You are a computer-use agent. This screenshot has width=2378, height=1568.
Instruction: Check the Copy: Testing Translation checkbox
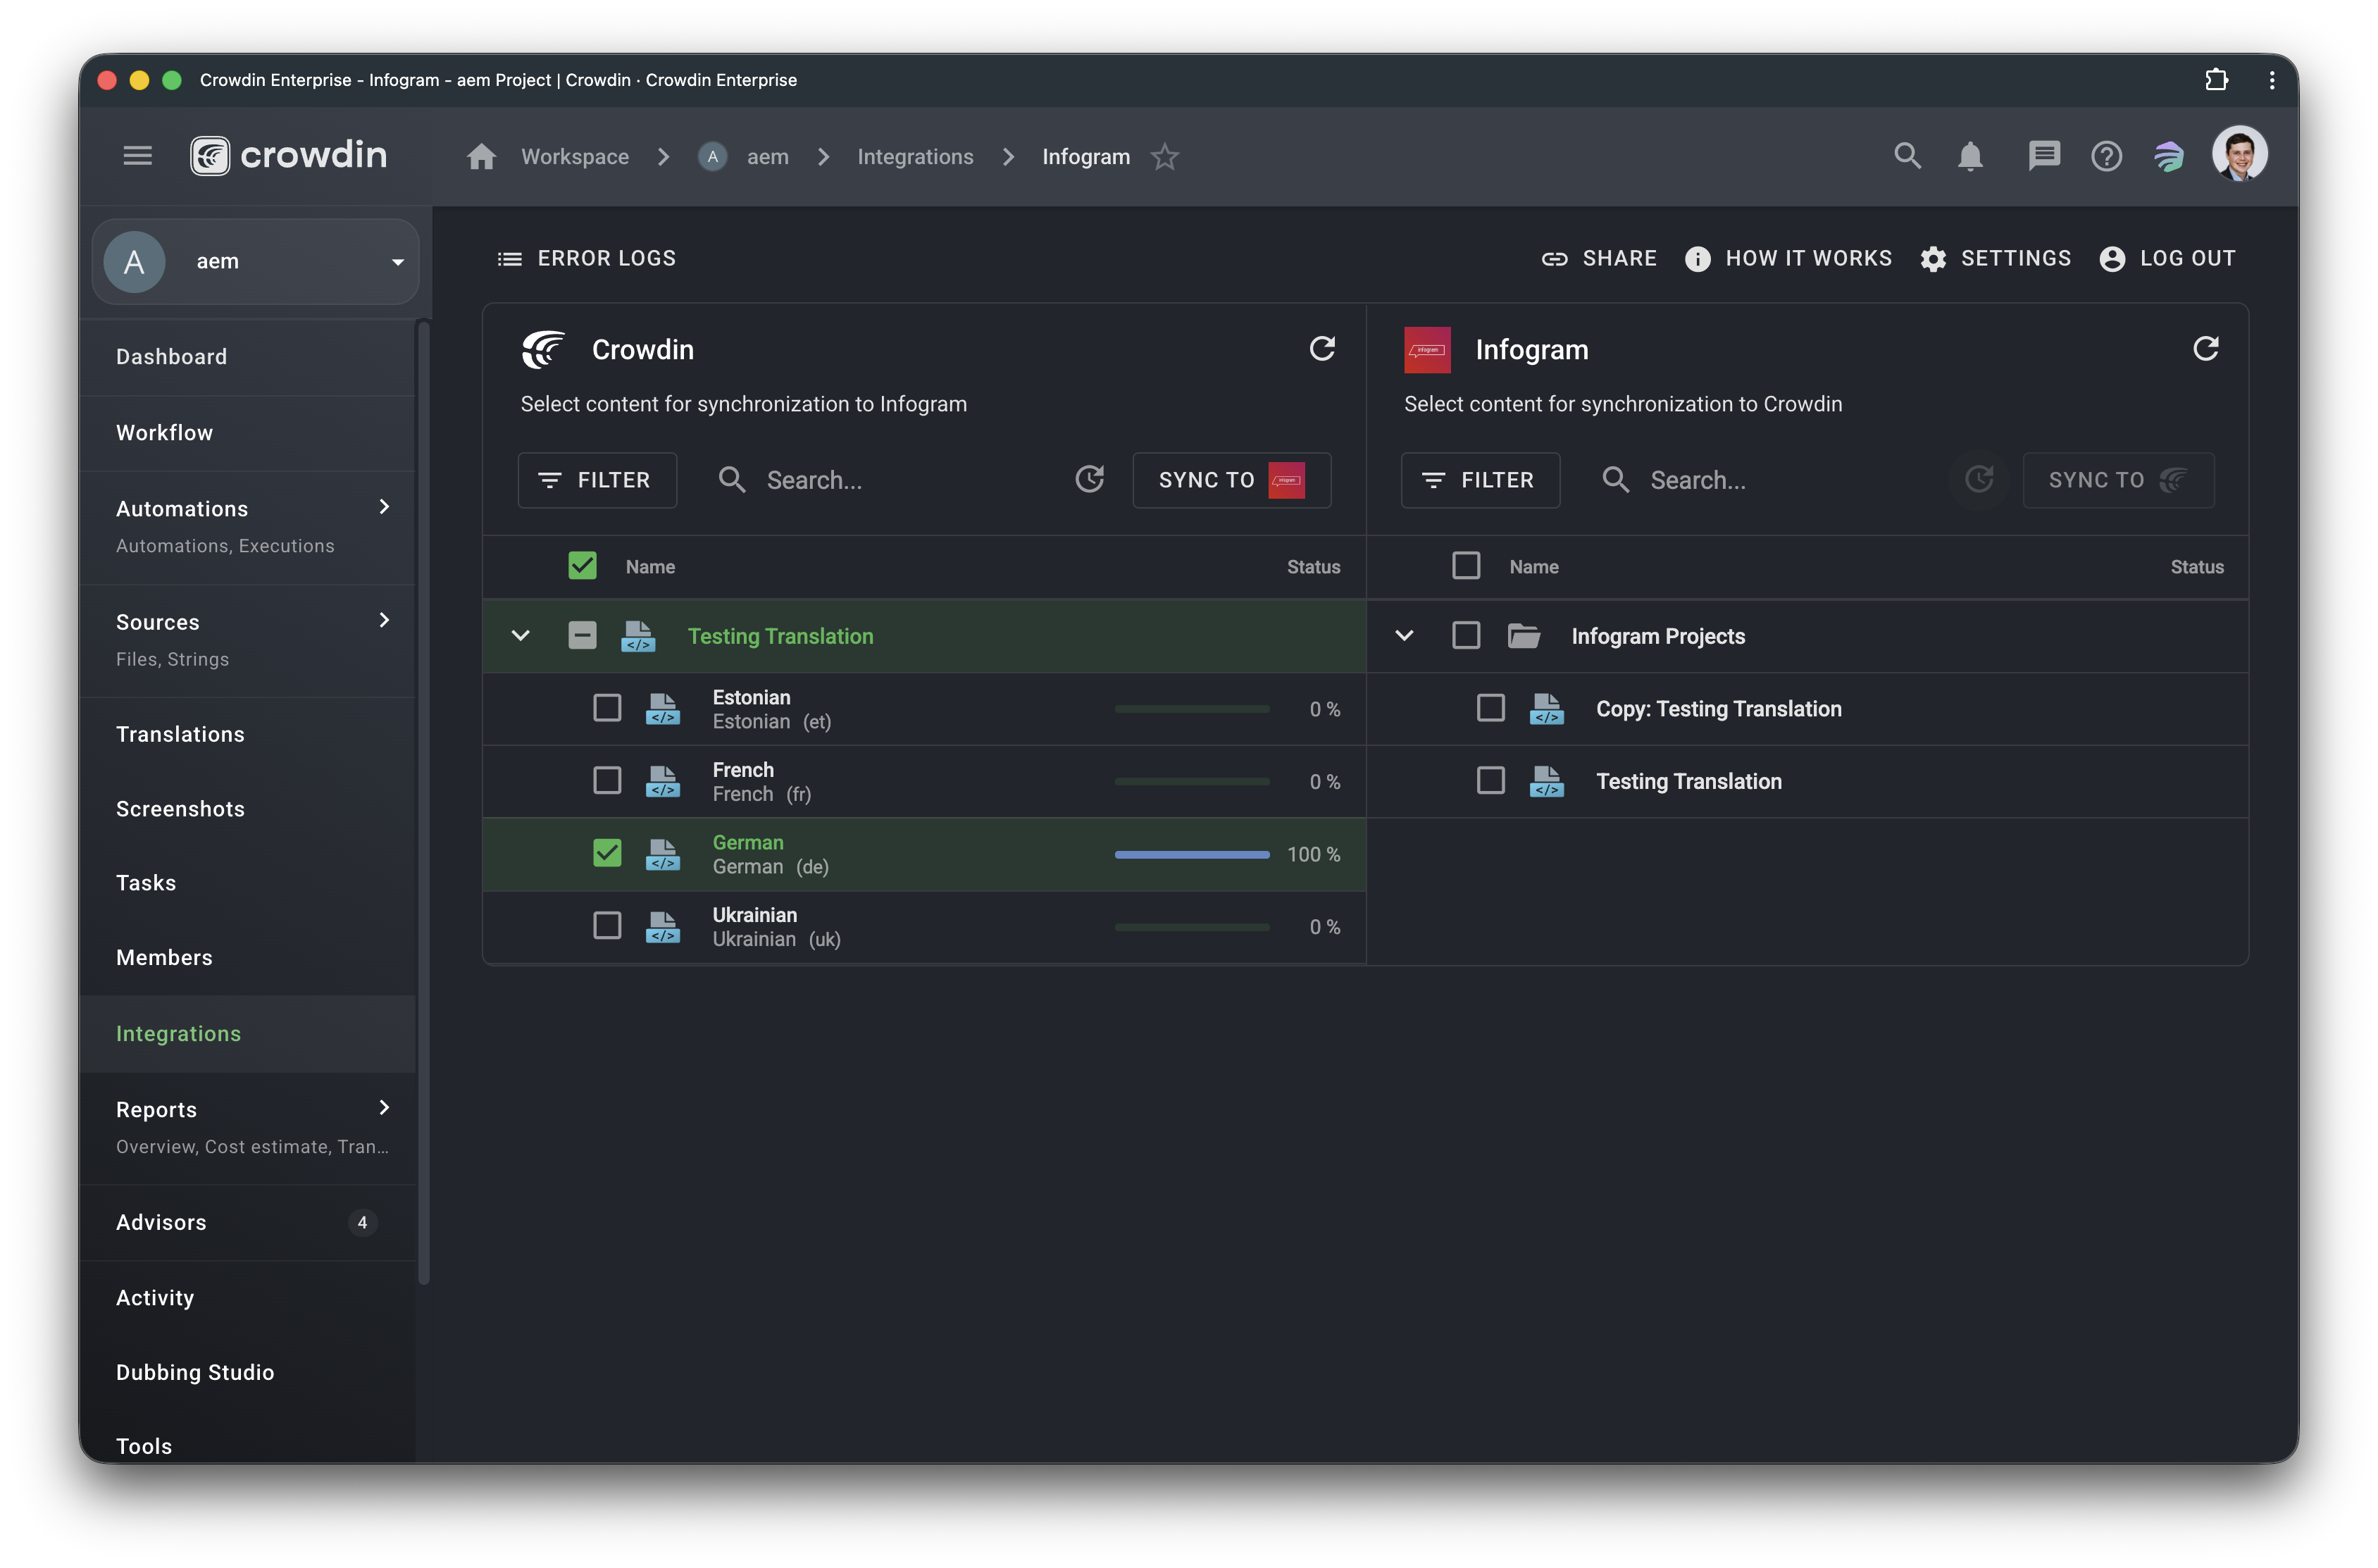coord(1491,708)
